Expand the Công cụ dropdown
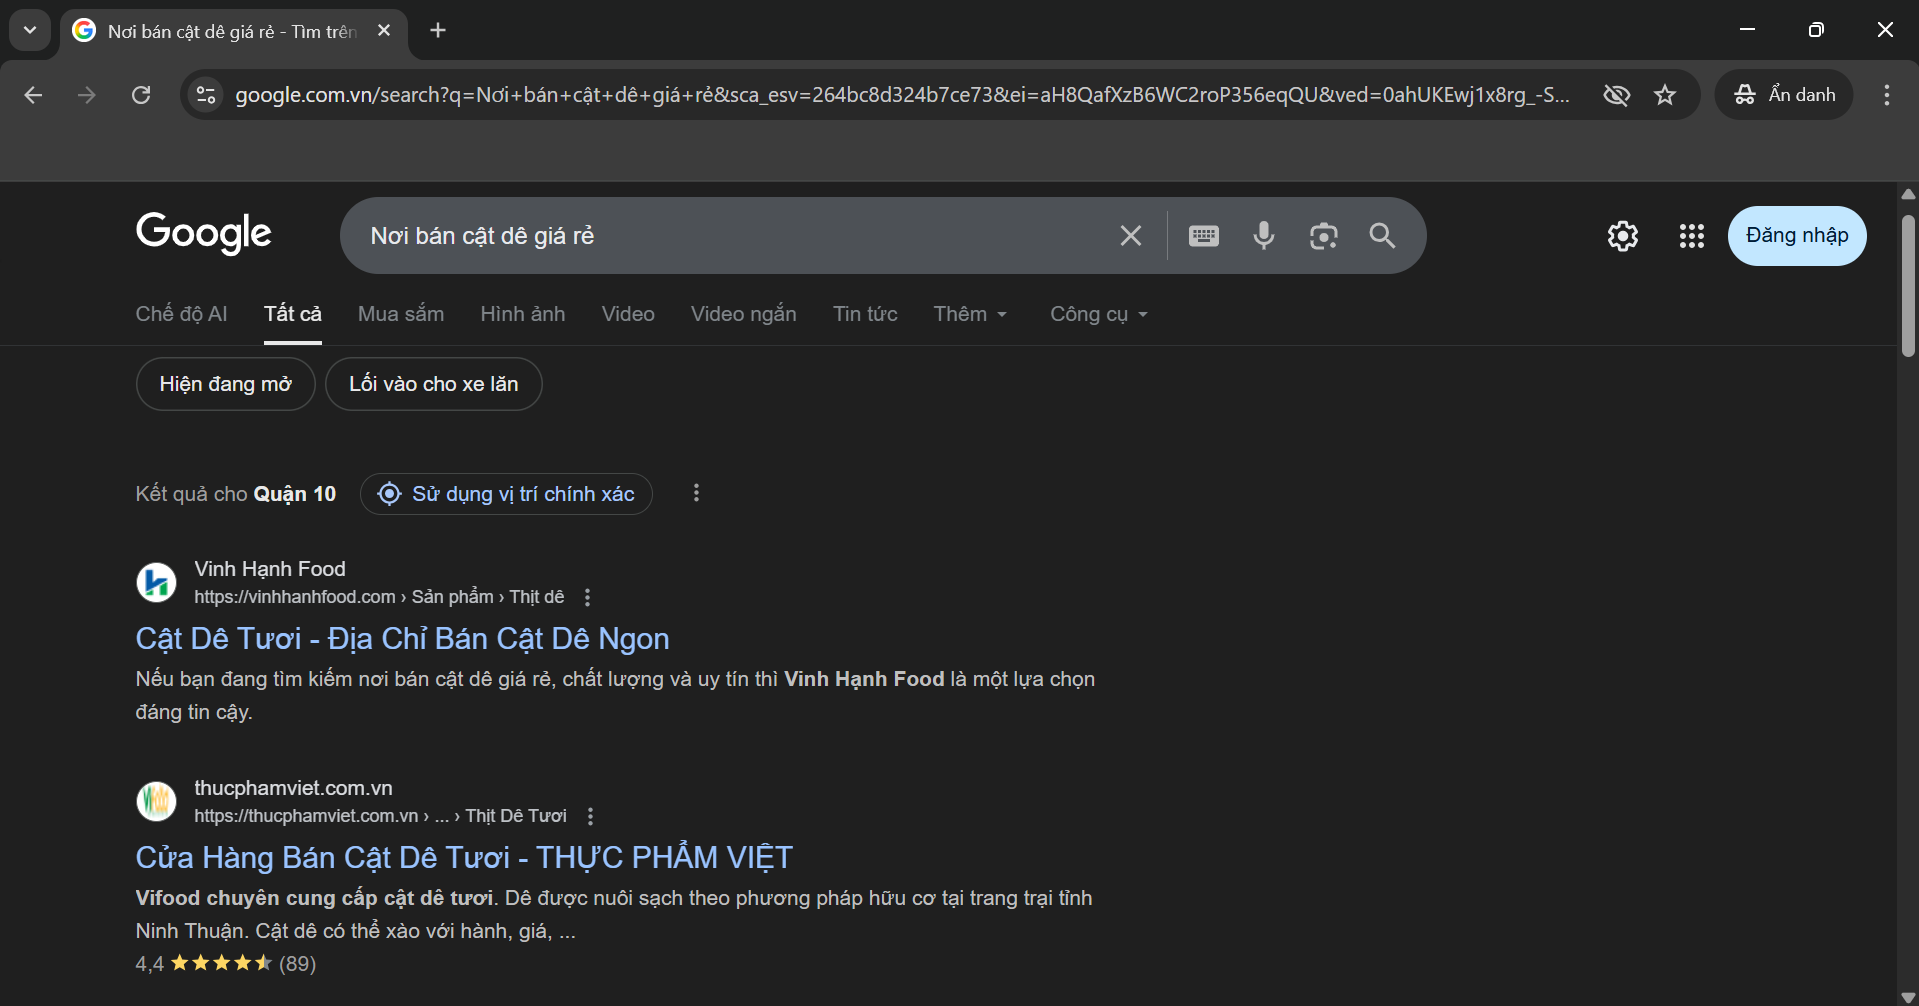This screenshot has height=1006, width=1919. [1099, 314]
